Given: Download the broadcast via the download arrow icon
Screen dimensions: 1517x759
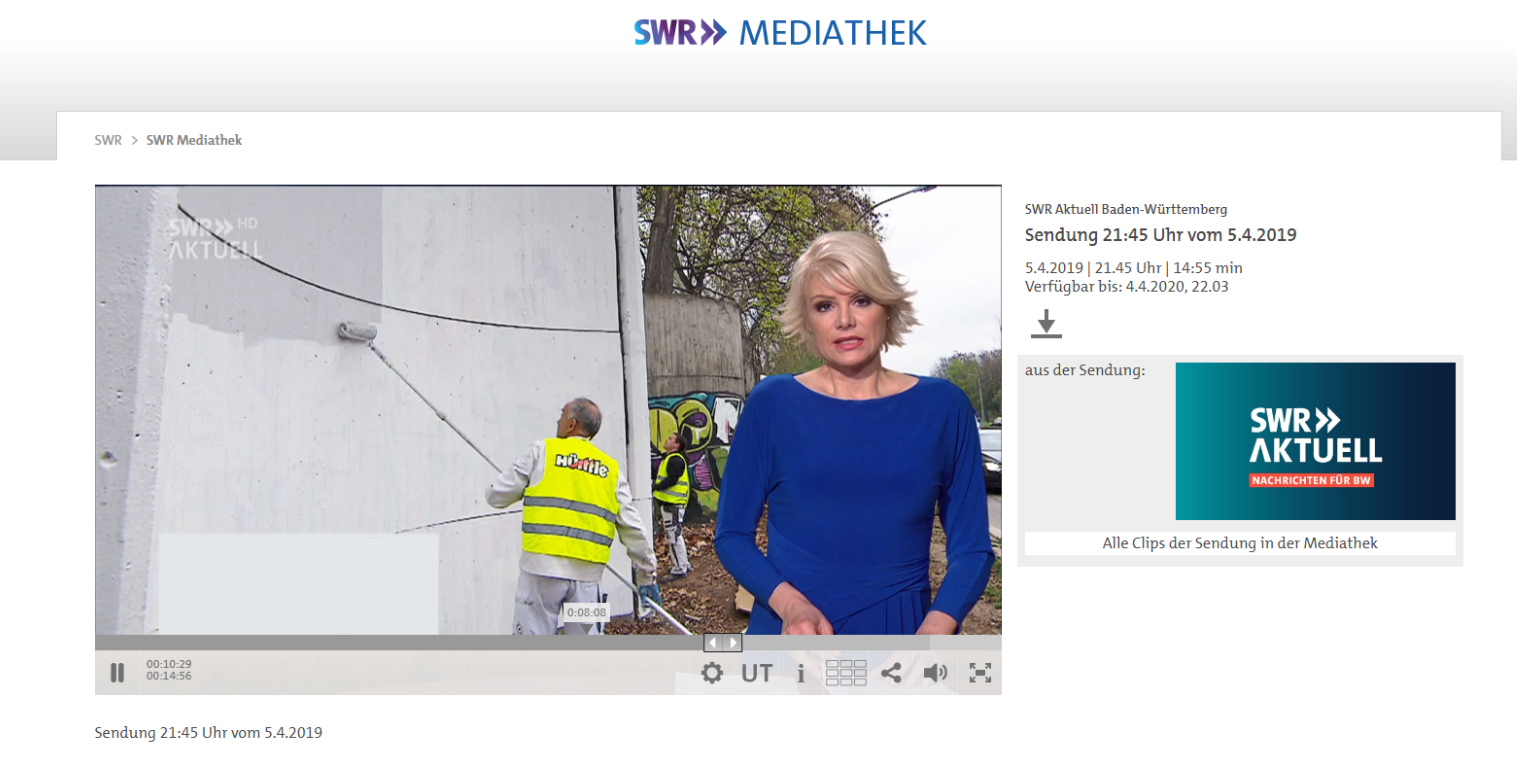Looking at the screenshot, I should point(1046,324).
